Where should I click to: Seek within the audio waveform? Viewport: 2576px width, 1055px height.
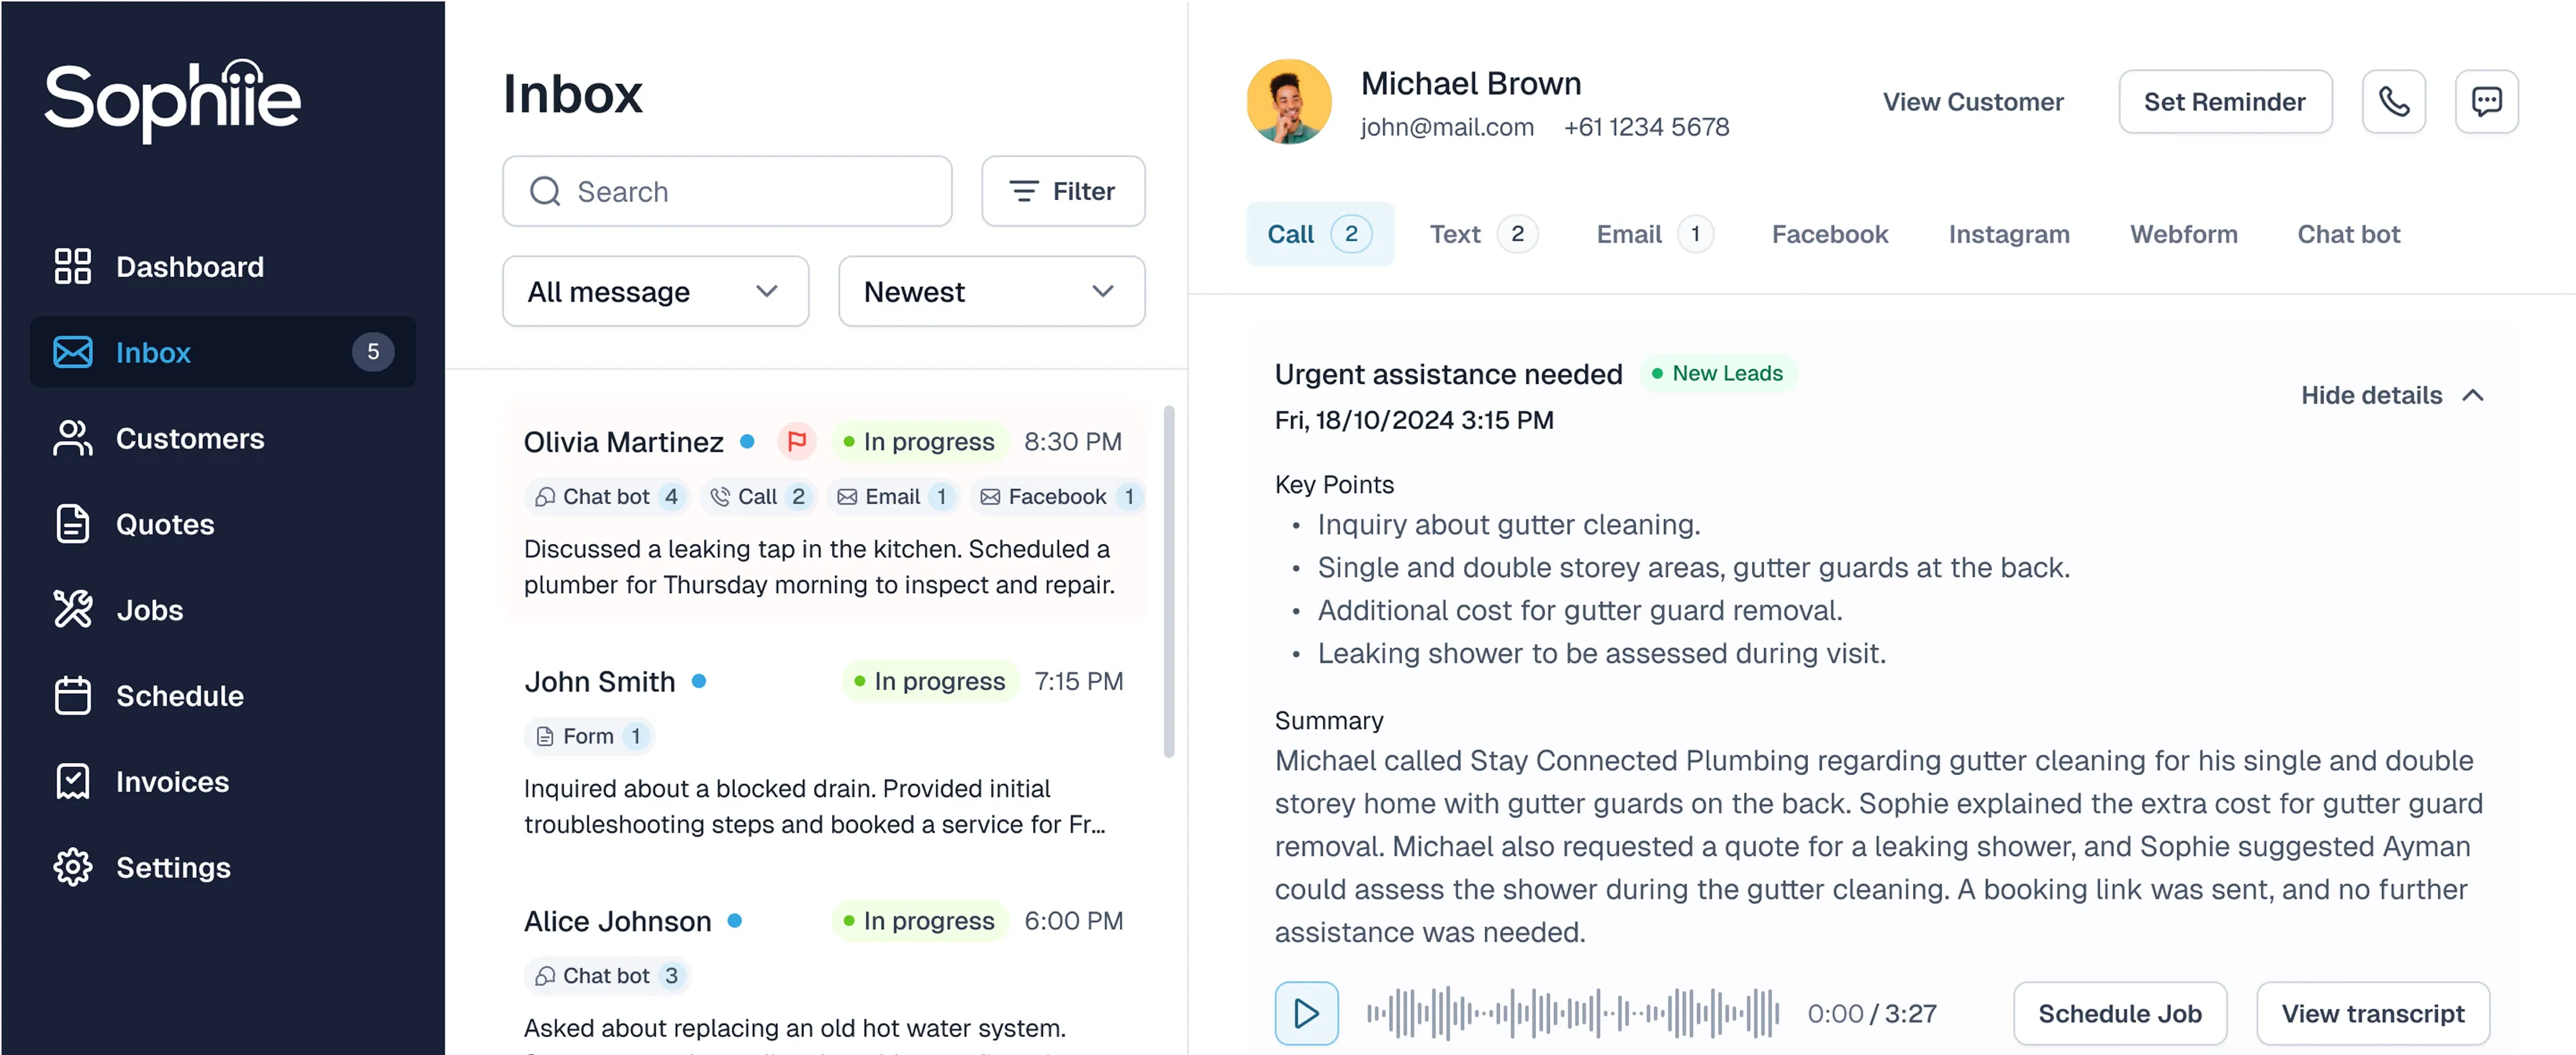[1572, 1013]
